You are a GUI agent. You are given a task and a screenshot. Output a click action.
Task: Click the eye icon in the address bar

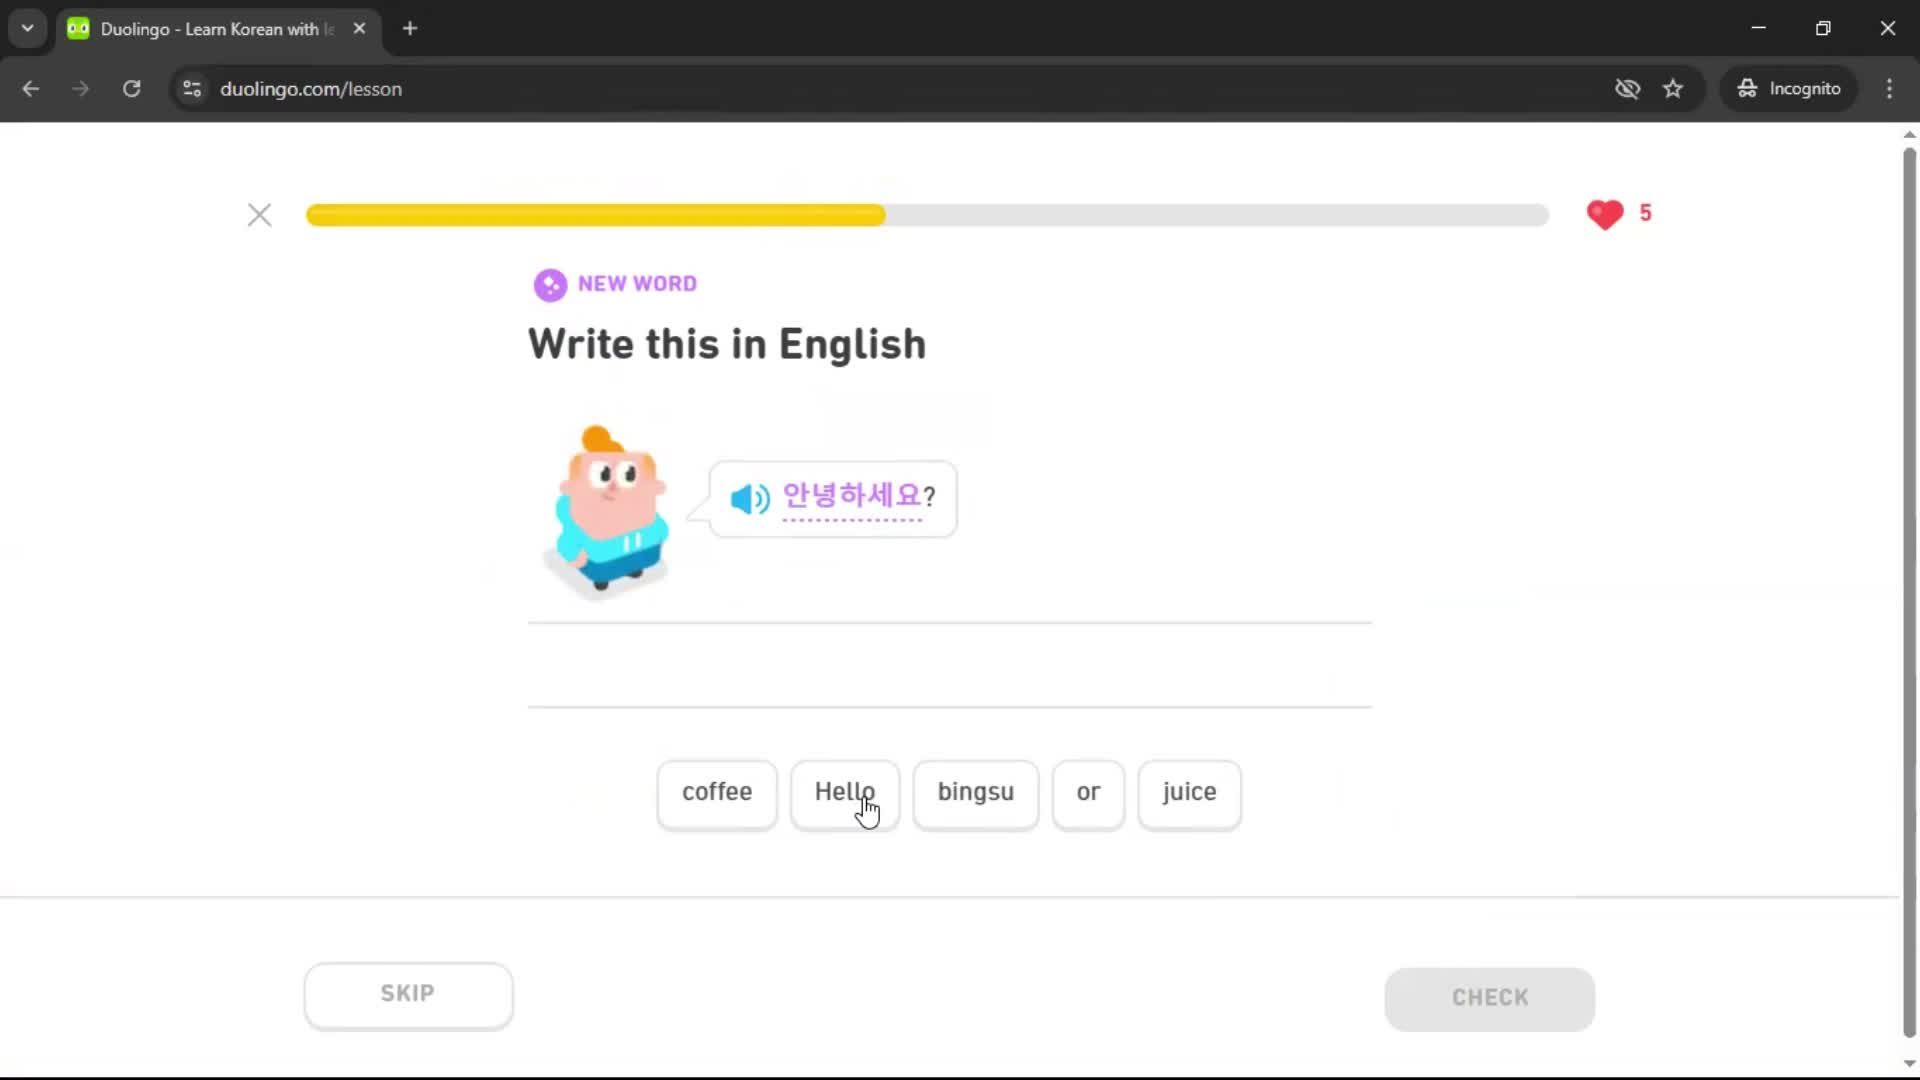pos(1628,88)
